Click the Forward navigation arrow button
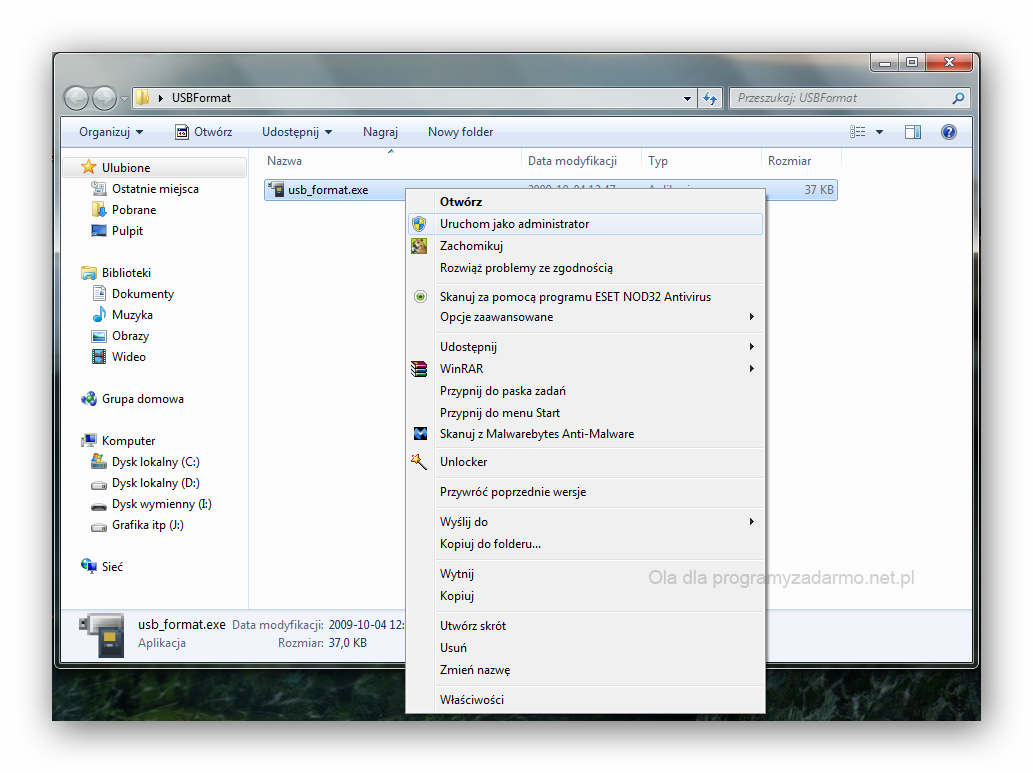Image resolution: width=1033 pixels, height=773 pixels. [x=104, y=98]
